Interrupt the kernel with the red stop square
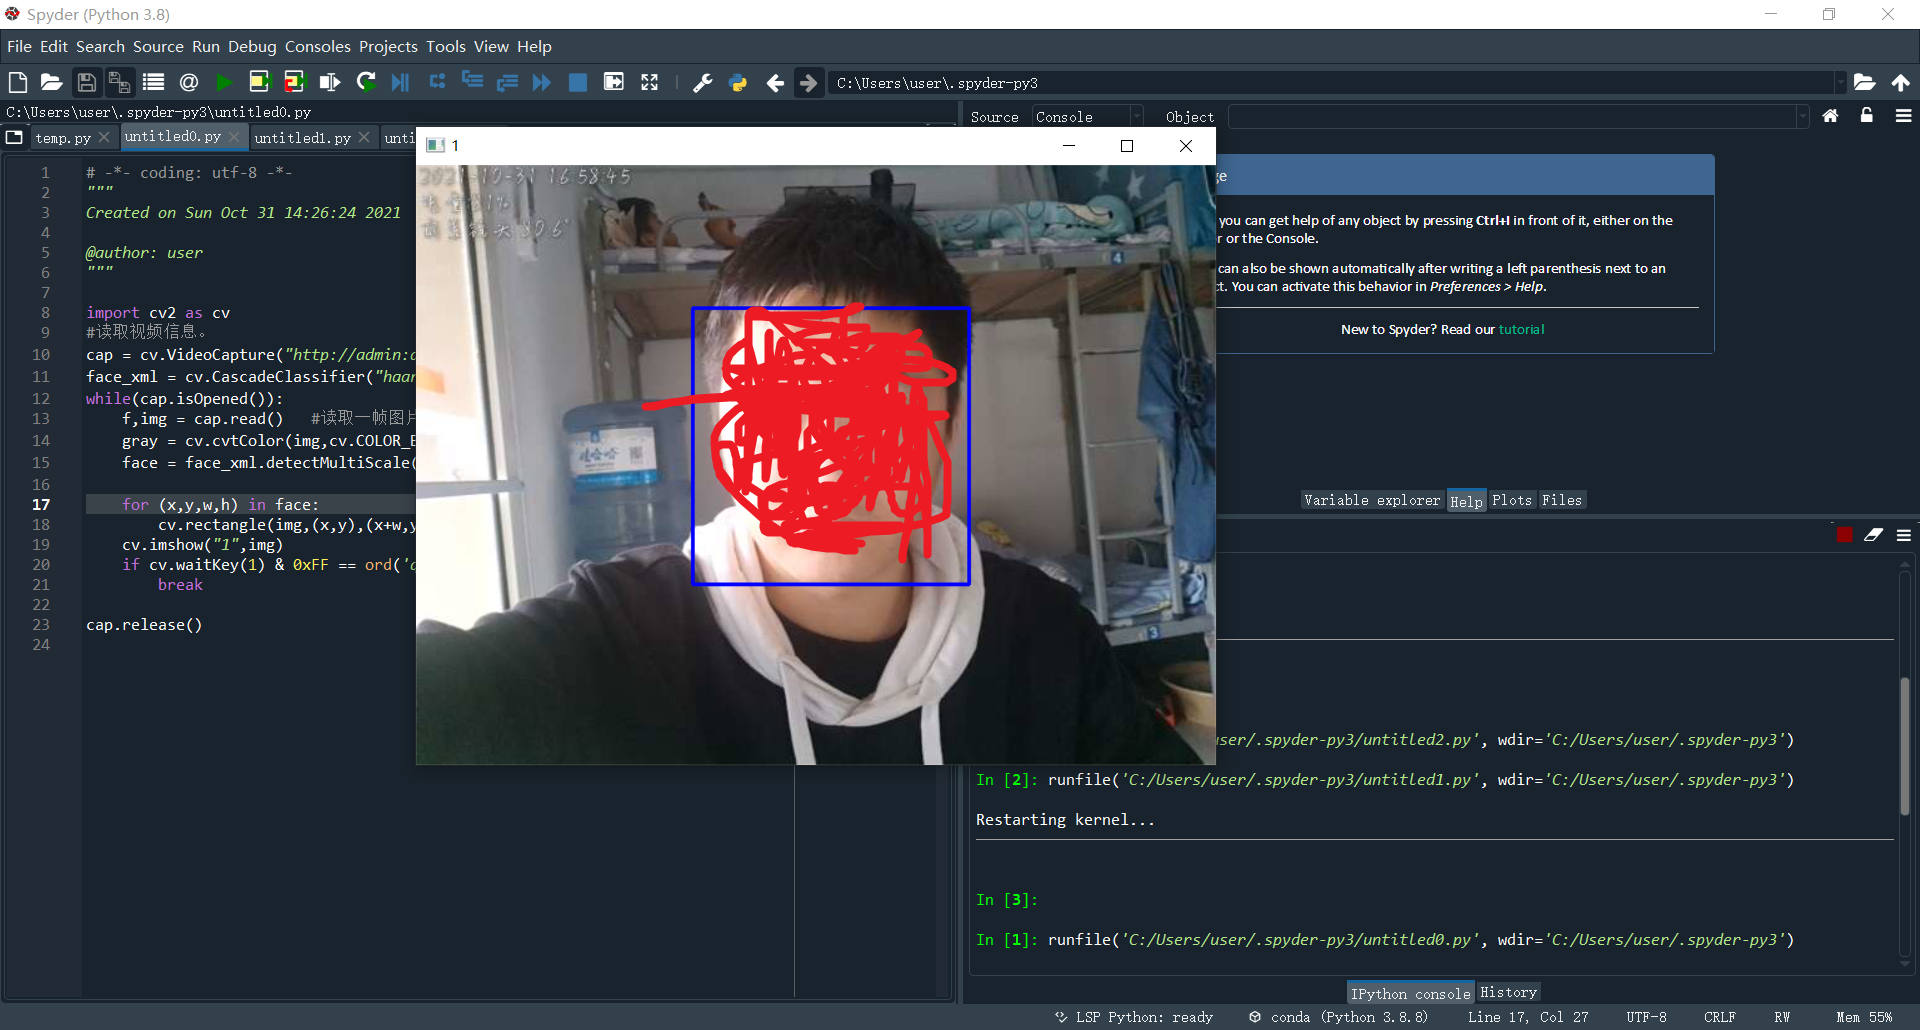Viewport: 1920px width, 1030px height. [1844, 535]
